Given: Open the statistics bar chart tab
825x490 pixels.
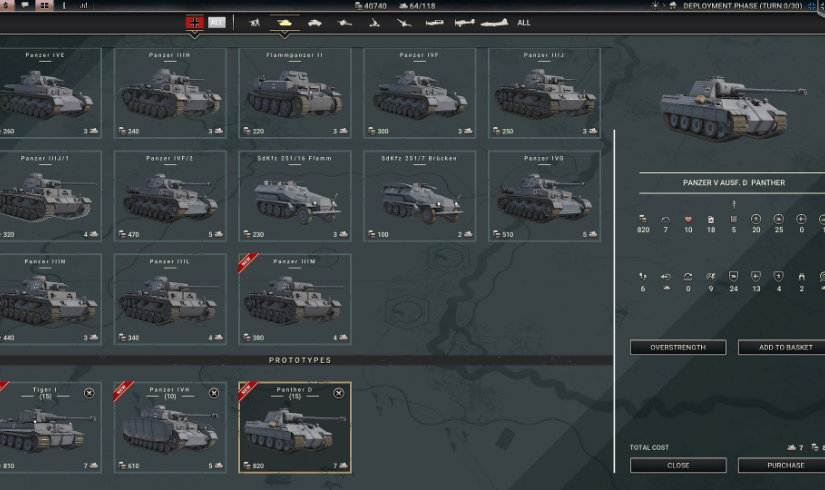Looking at the screenshot, I should 84,5.
